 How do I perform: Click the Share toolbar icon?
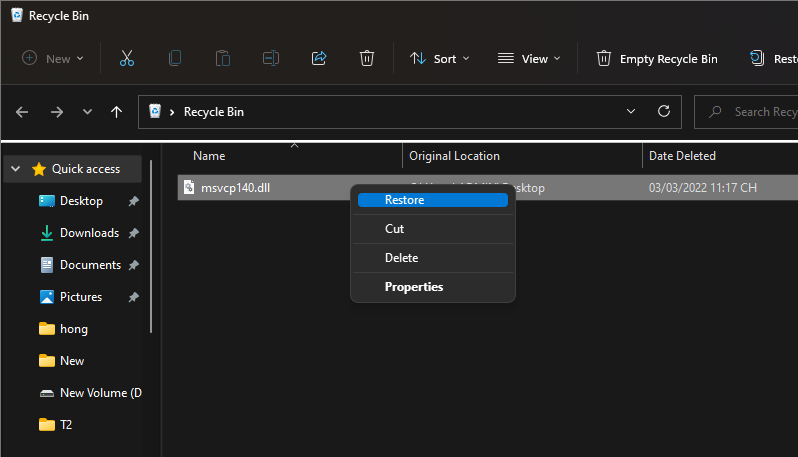pyautogui.click(x=319, y=59)
